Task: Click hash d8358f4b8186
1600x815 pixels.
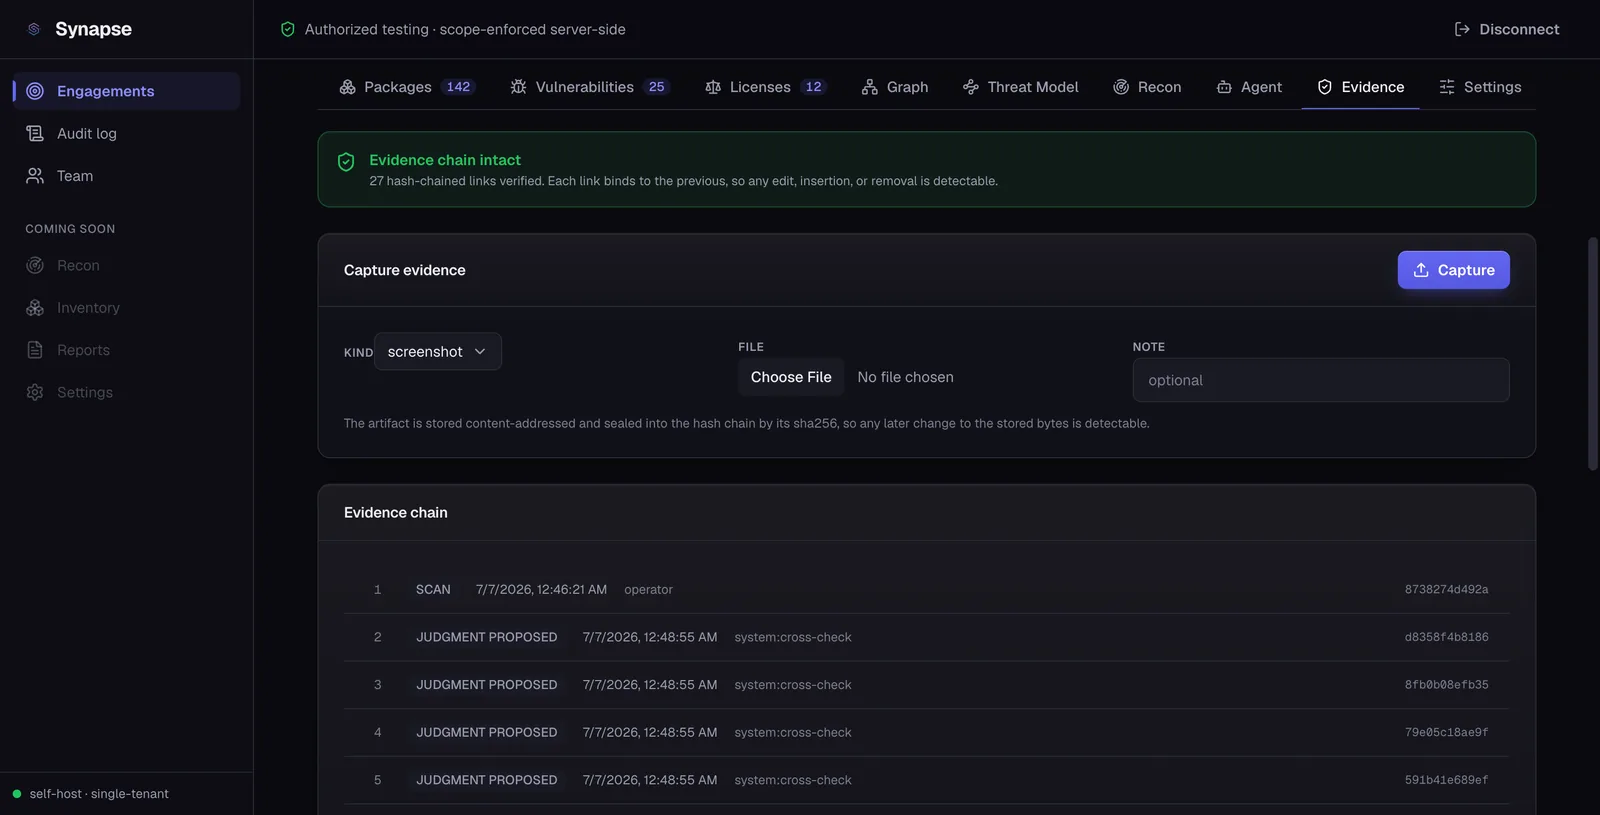Action: pos(1446,637)
